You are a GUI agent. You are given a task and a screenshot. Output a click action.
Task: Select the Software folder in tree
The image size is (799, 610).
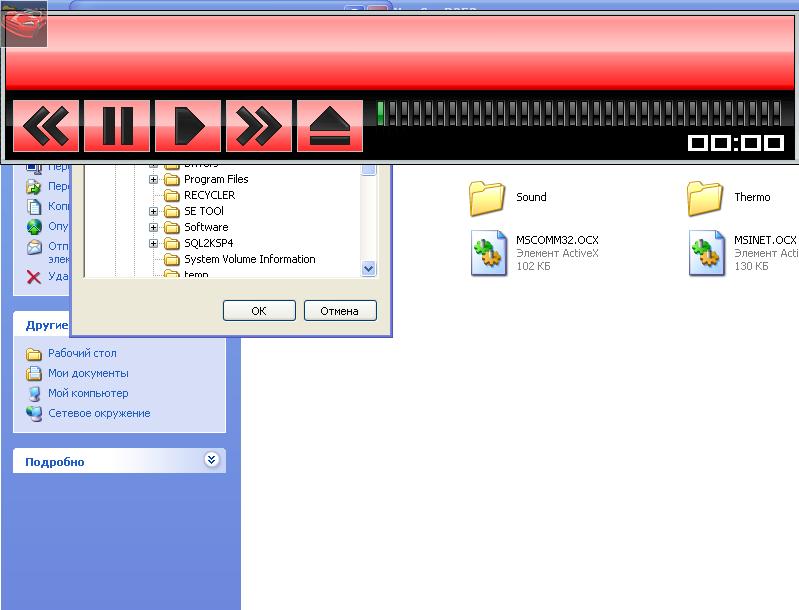206,227
